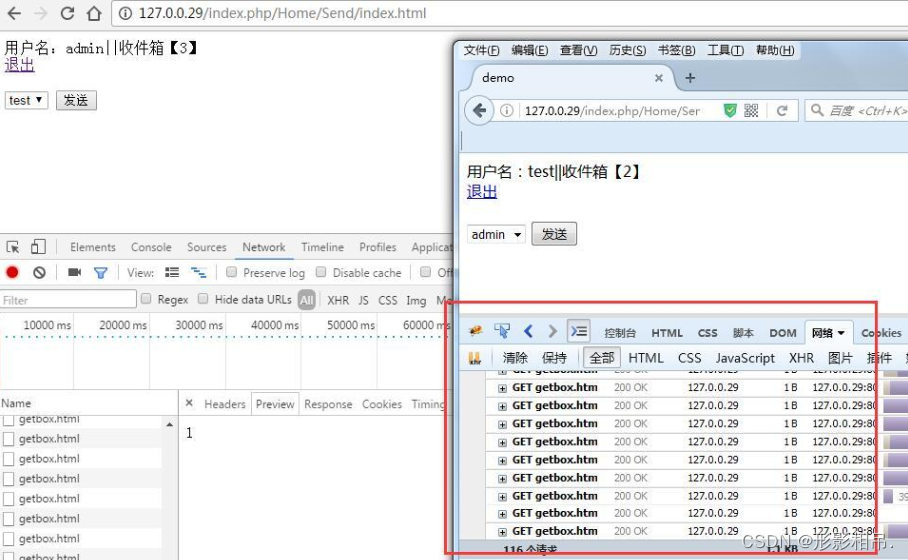The width and height of the screenshot is (908, 560).
Task: Show the Headers tab of request
Action: pyautogui.click(x=225, y=404)
